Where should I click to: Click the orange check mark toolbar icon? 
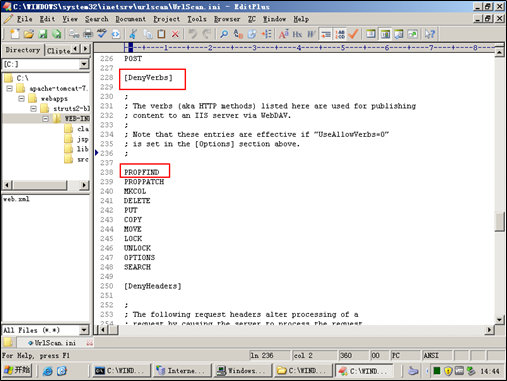click(x=353, y=34)
